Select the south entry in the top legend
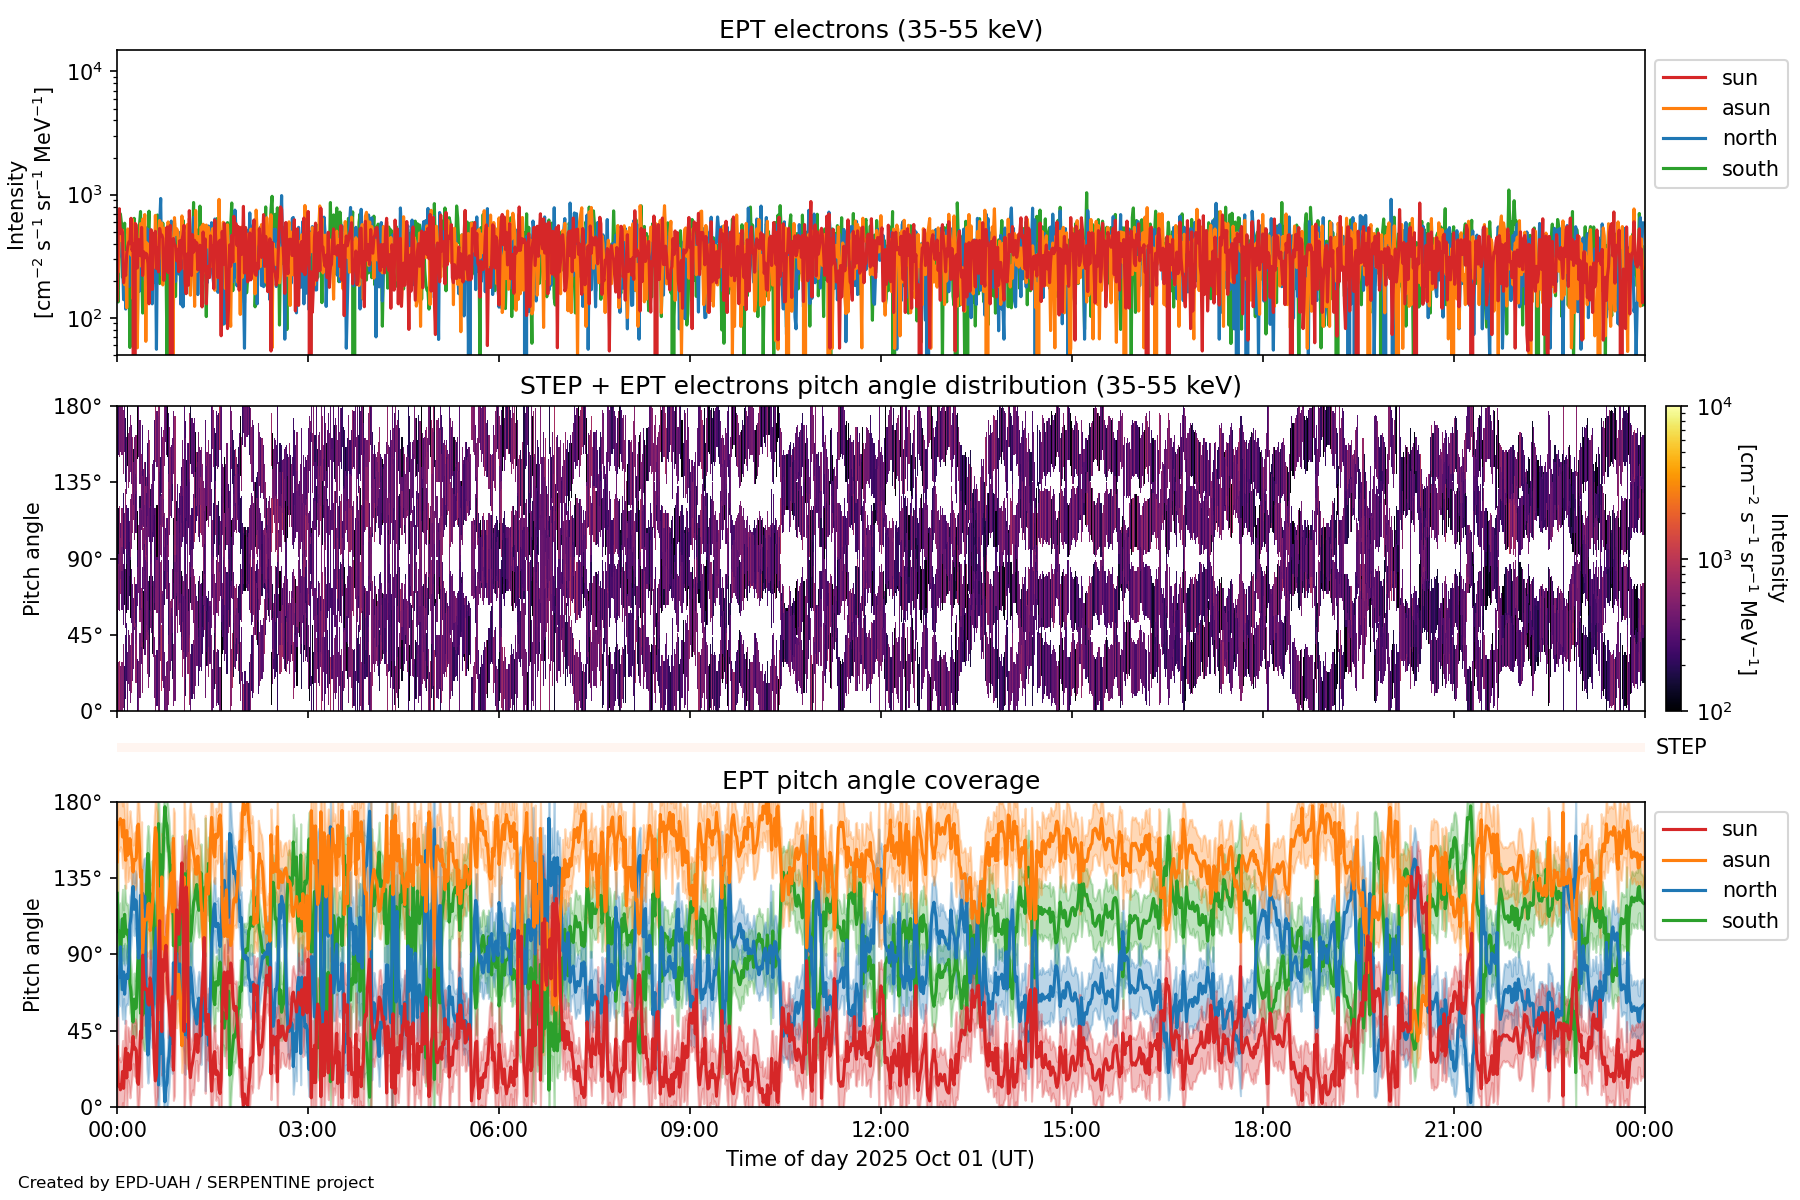 point(1749,169)
